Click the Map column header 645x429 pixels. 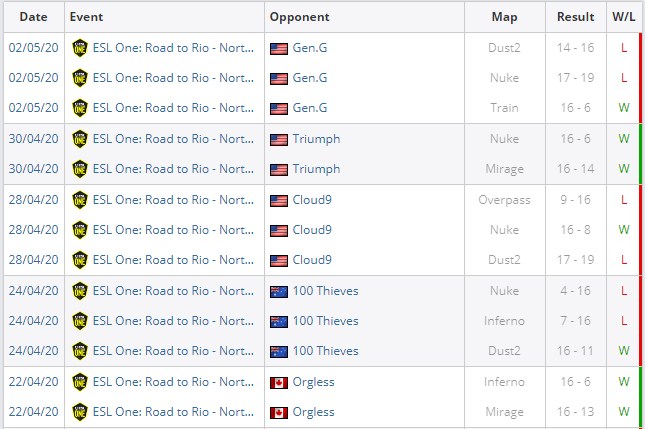click(504, 17)
